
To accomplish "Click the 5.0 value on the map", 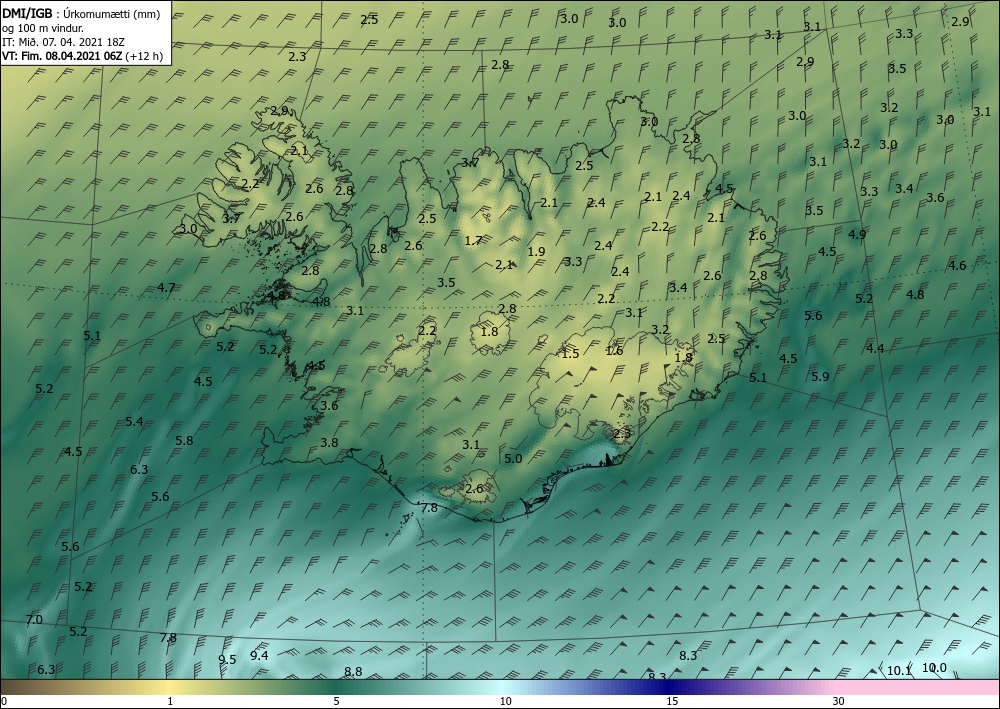I will tap(513, 458).
